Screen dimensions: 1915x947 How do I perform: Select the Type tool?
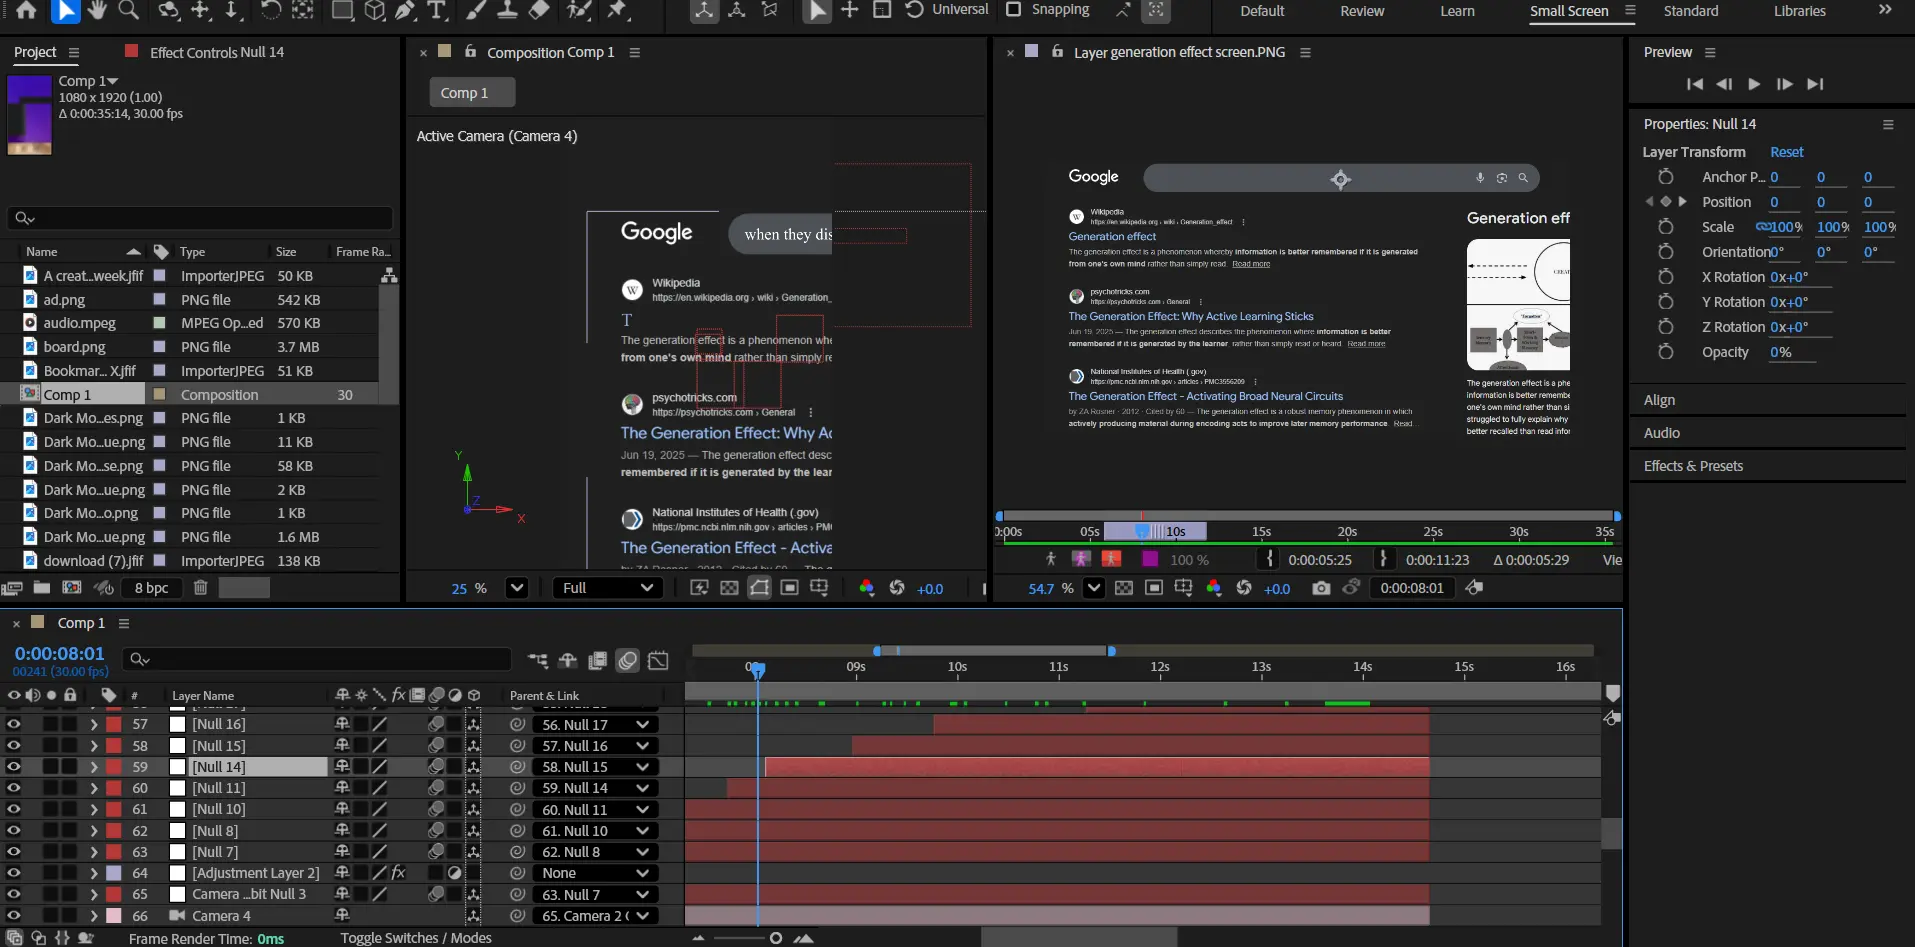click(x=437, y=10)
